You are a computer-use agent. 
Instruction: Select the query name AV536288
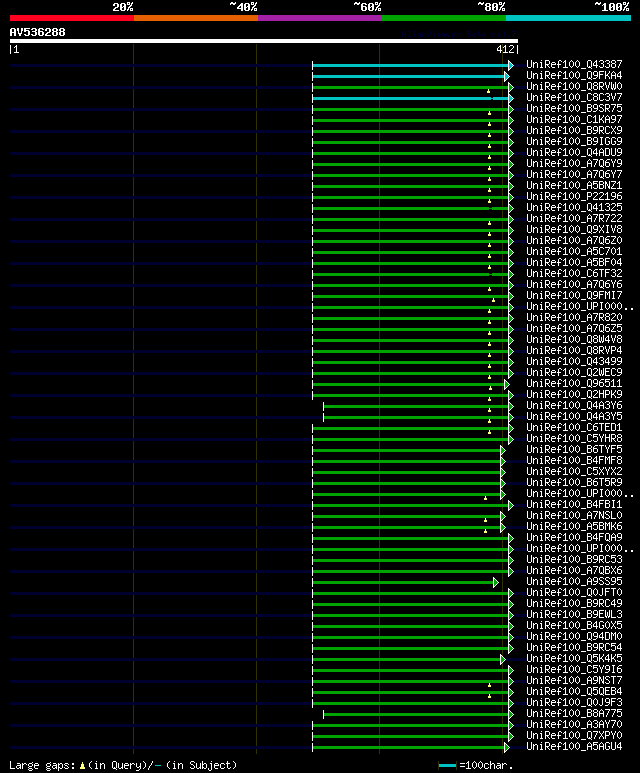(37, 32)
